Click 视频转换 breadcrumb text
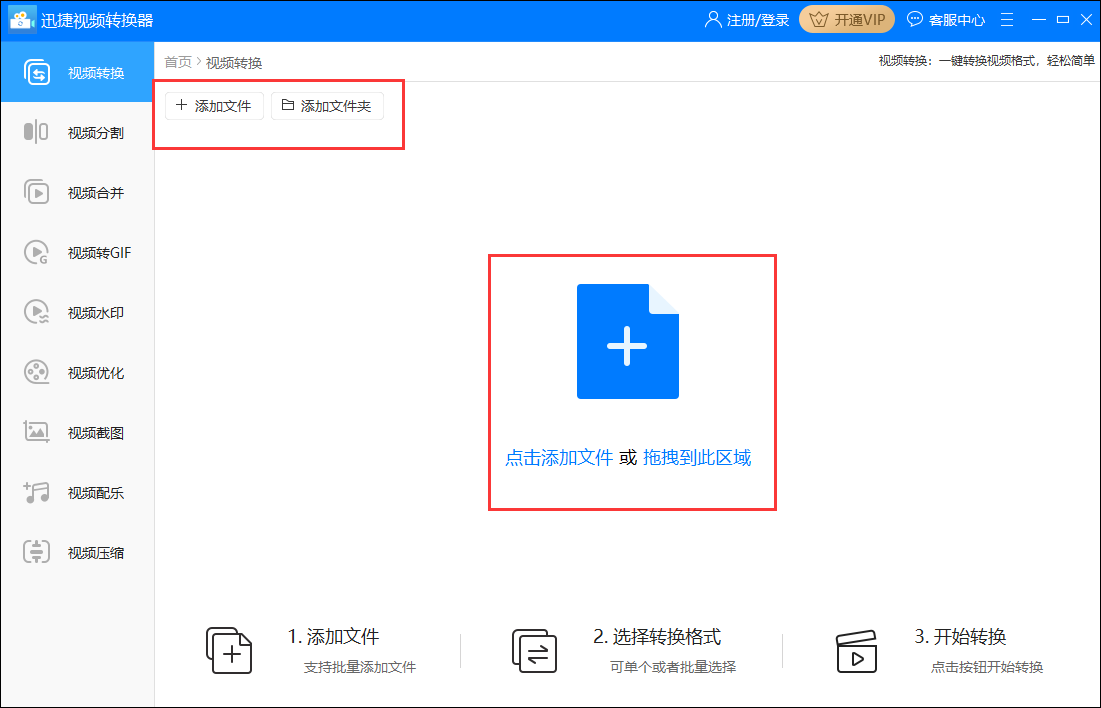The width and height of the screenshot is (1101, 708). click(234, 63)
